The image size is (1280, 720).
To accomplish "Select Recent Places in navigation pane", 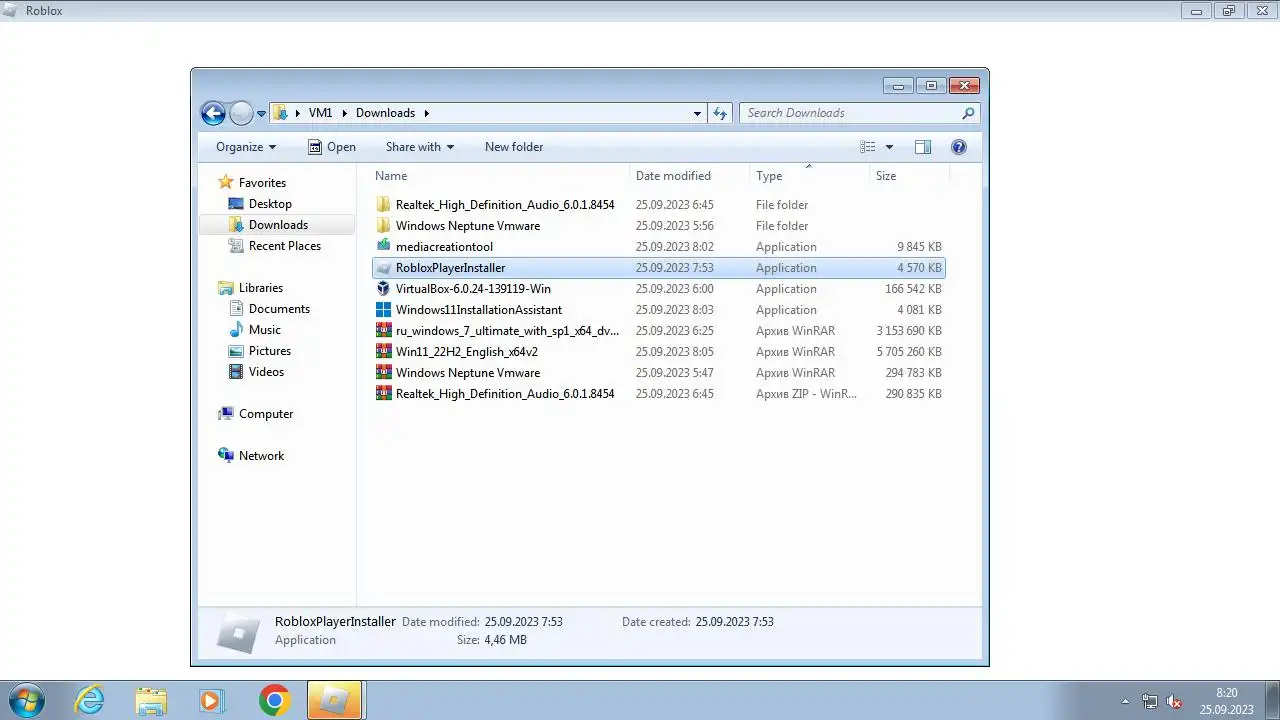I will pyautogui.click(x=285, y=246).
